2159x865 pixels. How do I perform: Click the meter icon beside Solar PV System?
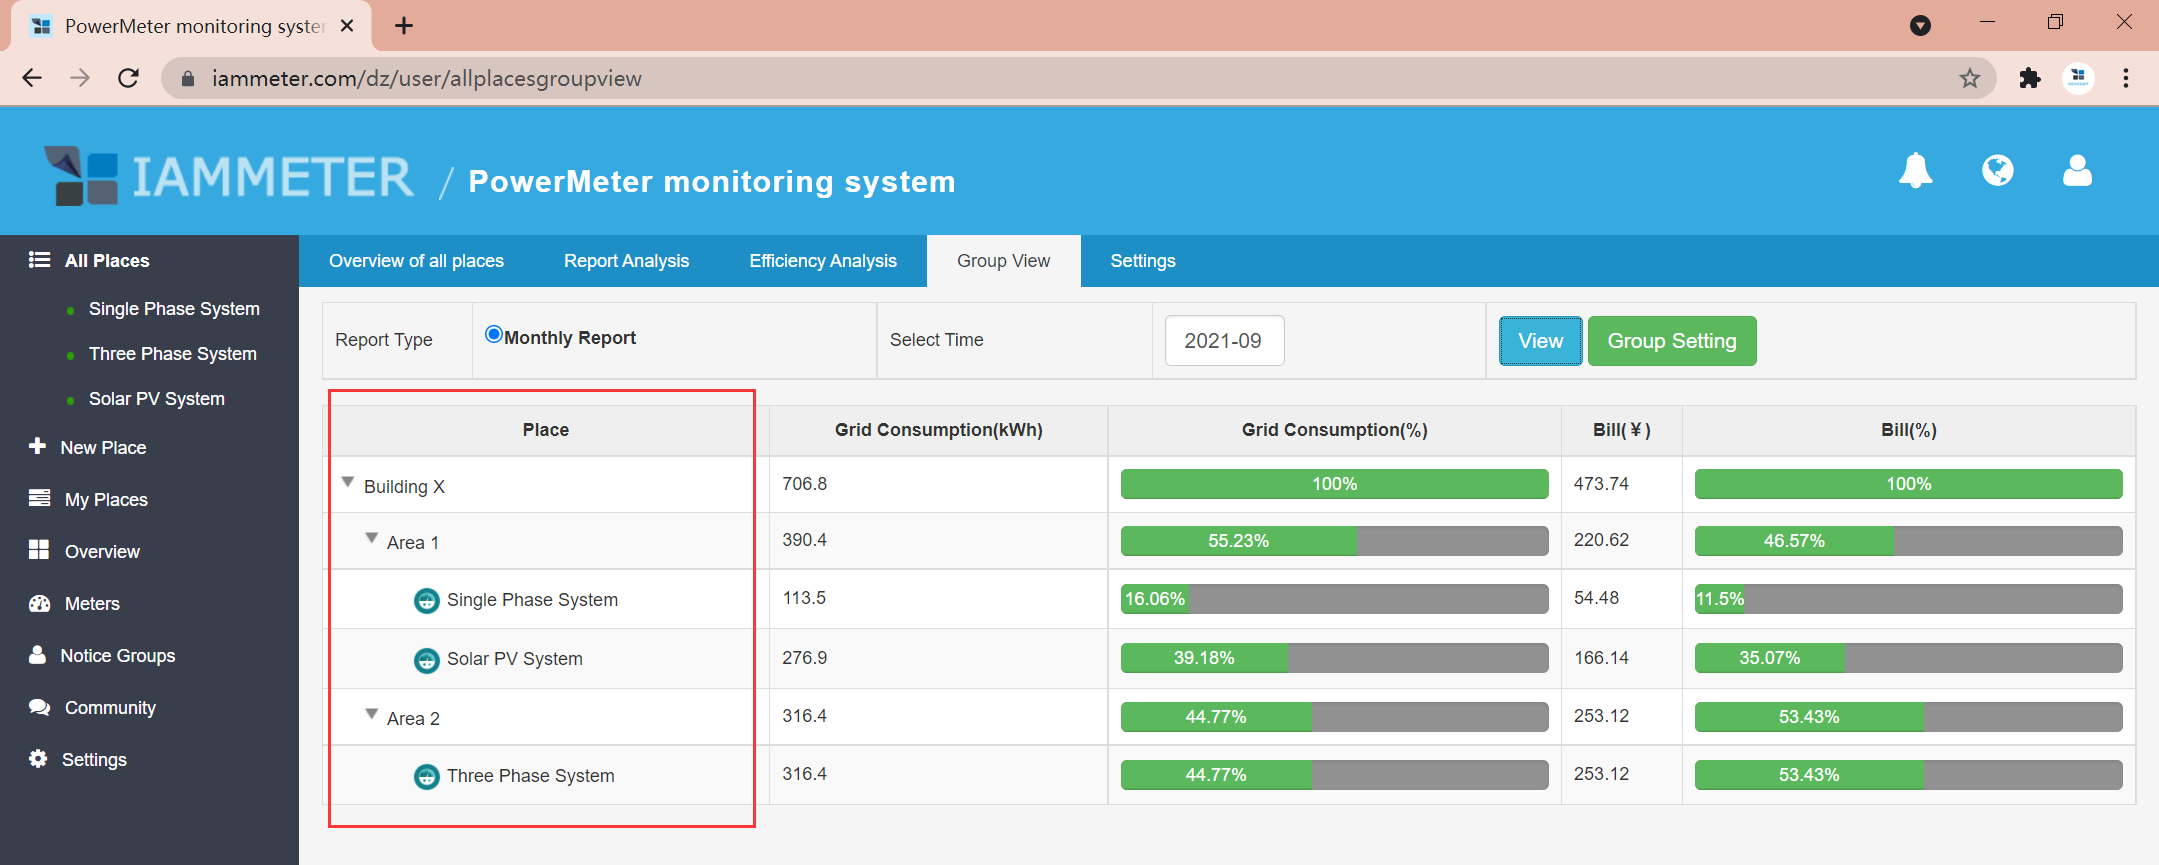[x=427, y=660]
